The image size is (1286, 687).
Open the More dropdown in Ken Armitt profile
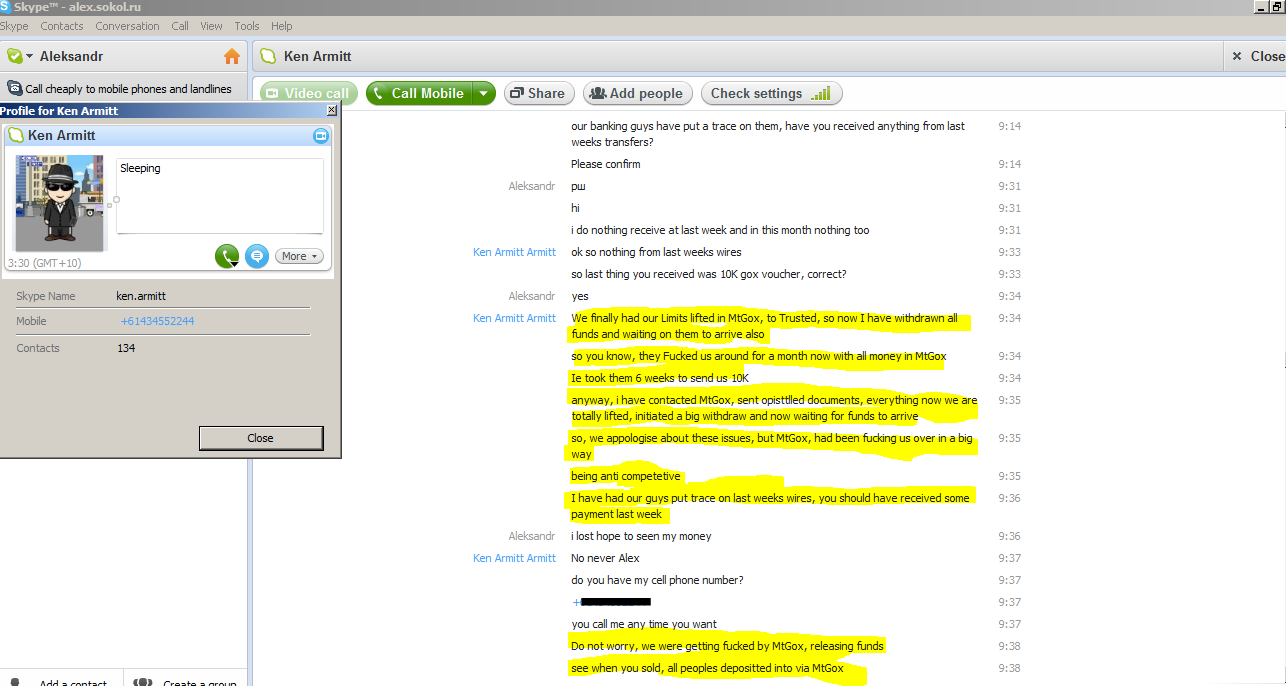[299, 256]
